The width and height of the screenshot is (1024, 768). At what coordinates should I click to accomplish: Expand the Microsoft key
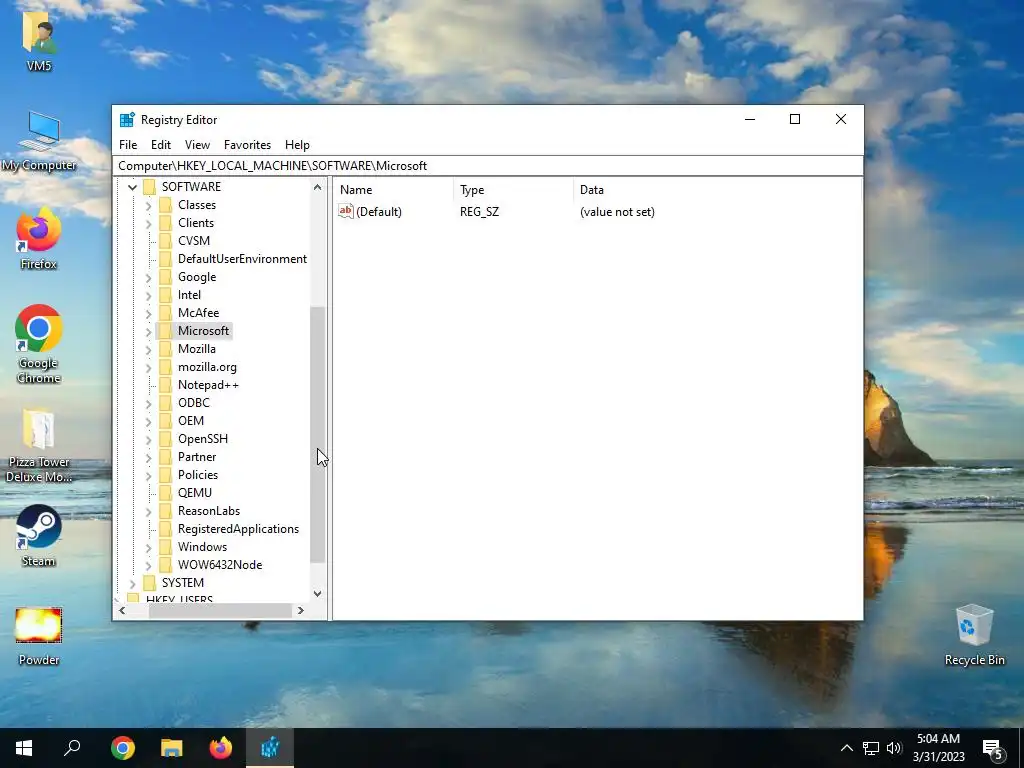(148, 331)
